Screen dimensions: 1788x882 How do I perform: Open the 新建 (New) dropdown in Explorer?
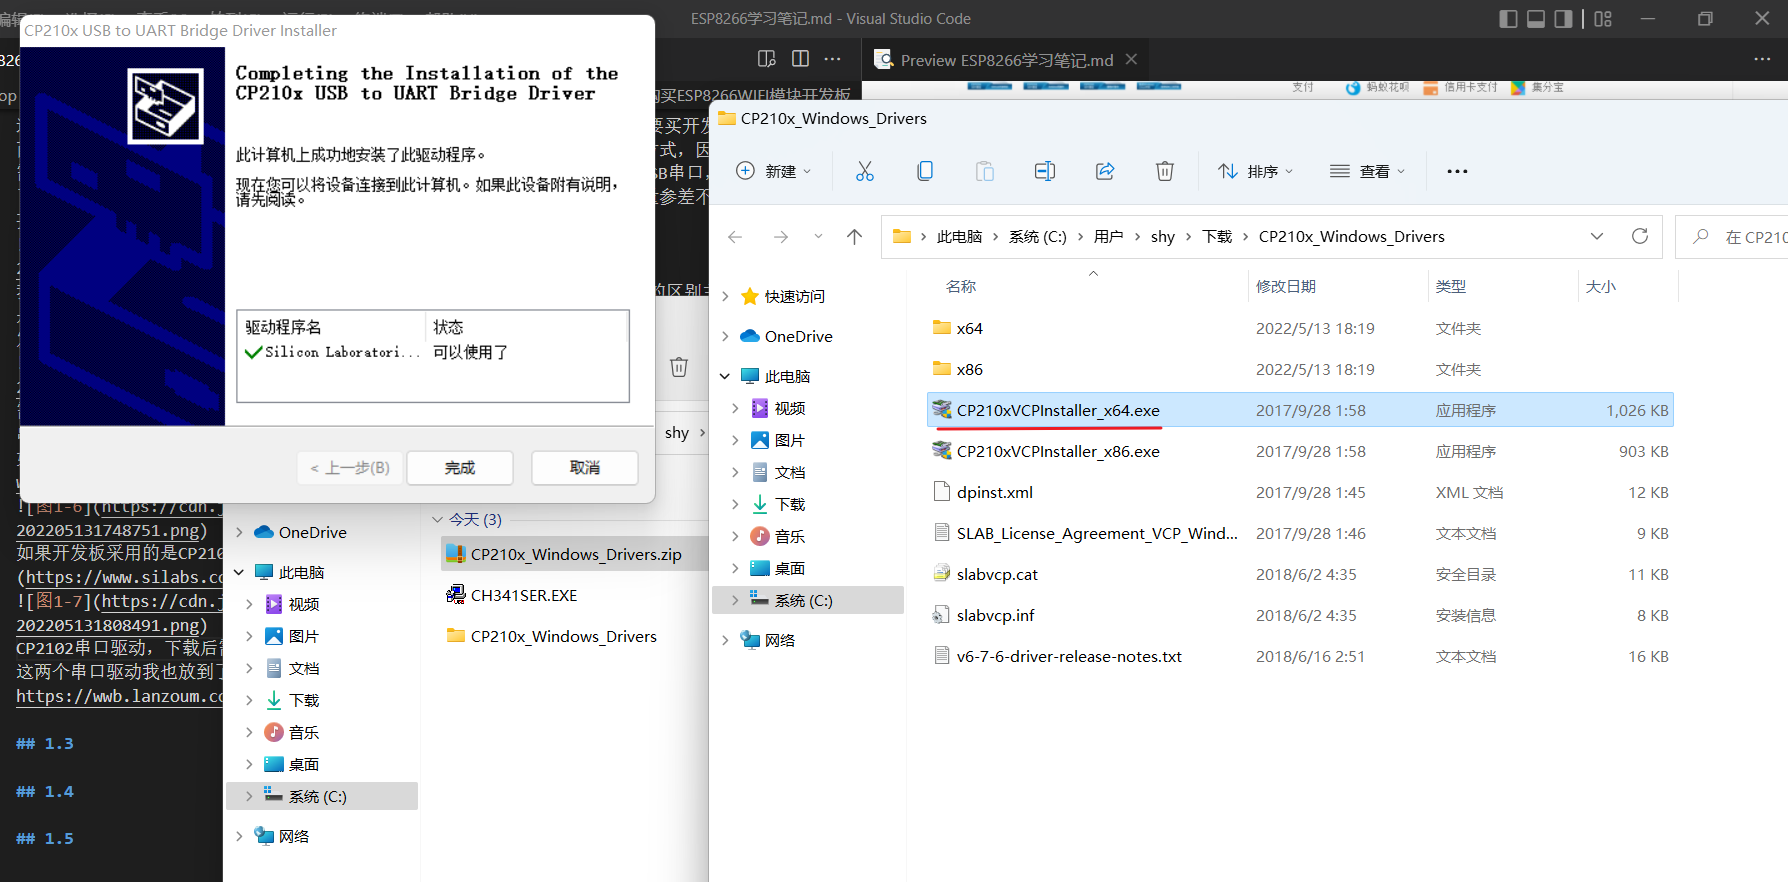(x=774, y=171)
